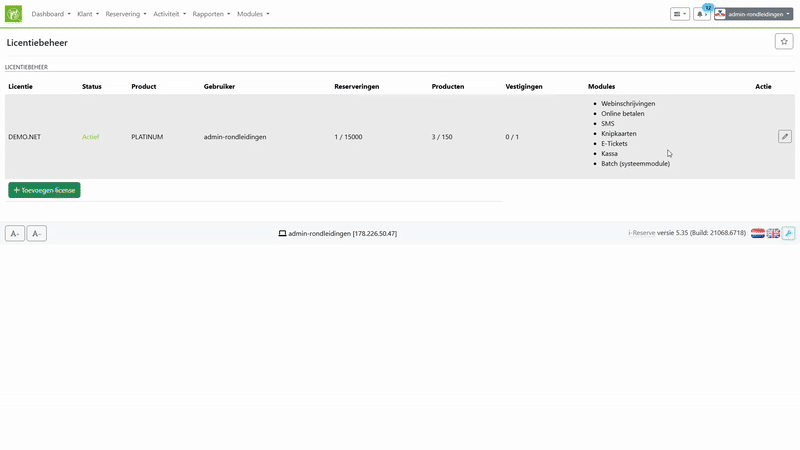Viewport: 800px width, 450px height.
Task: Open the Rapporten menu
Action: point(210,14)
